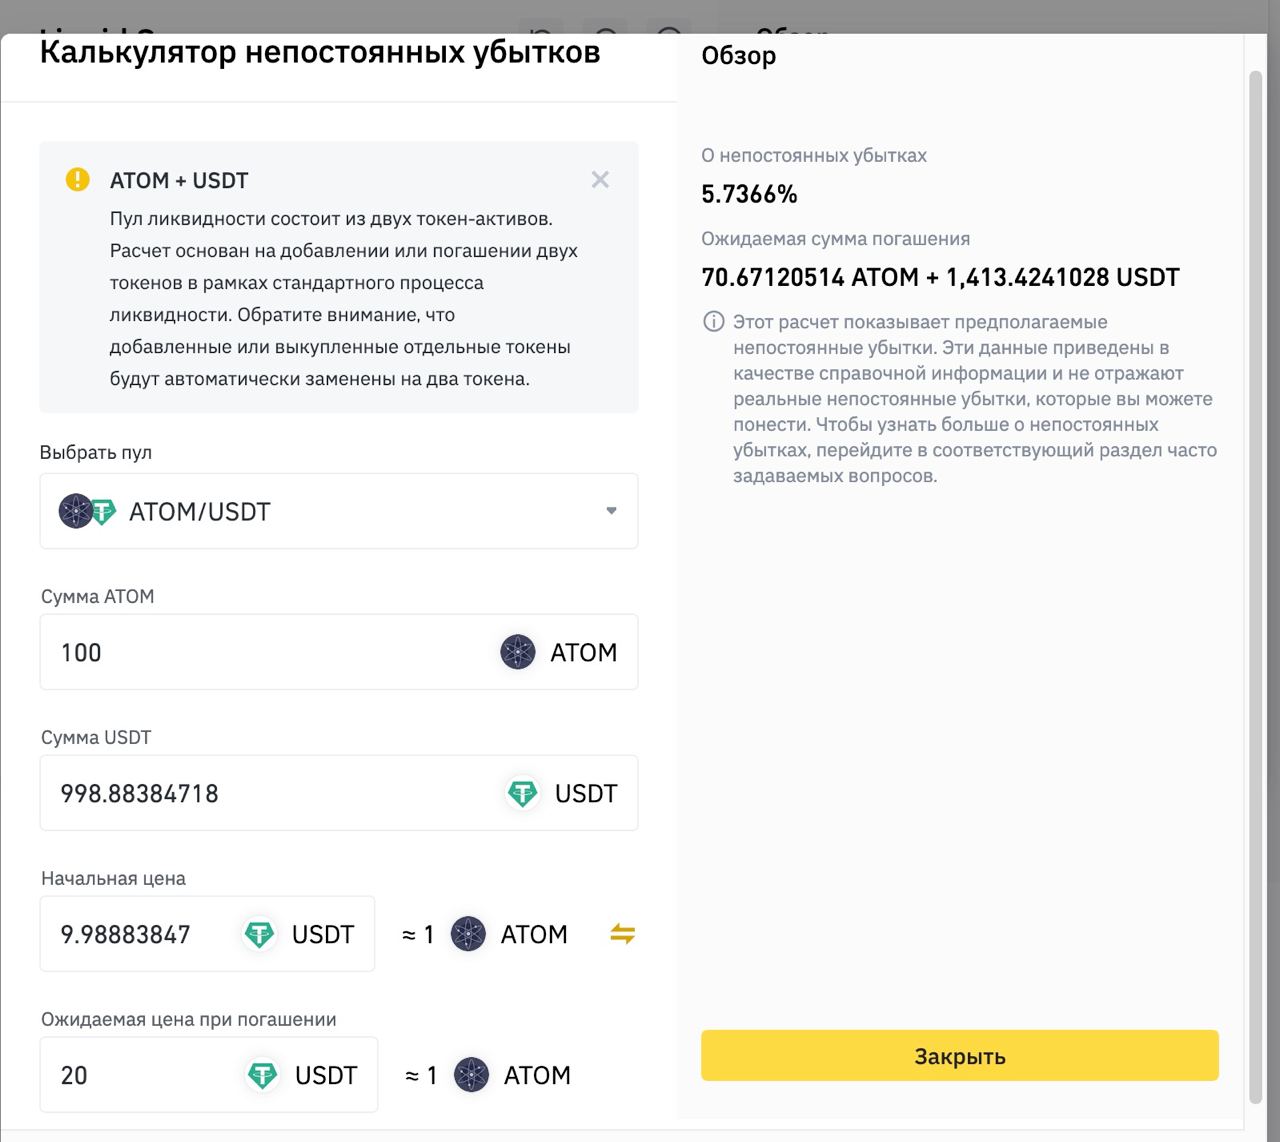Click the Сумма USDT input with 998.88384718
1280x1142 pixels.
(x=270, y=793)
